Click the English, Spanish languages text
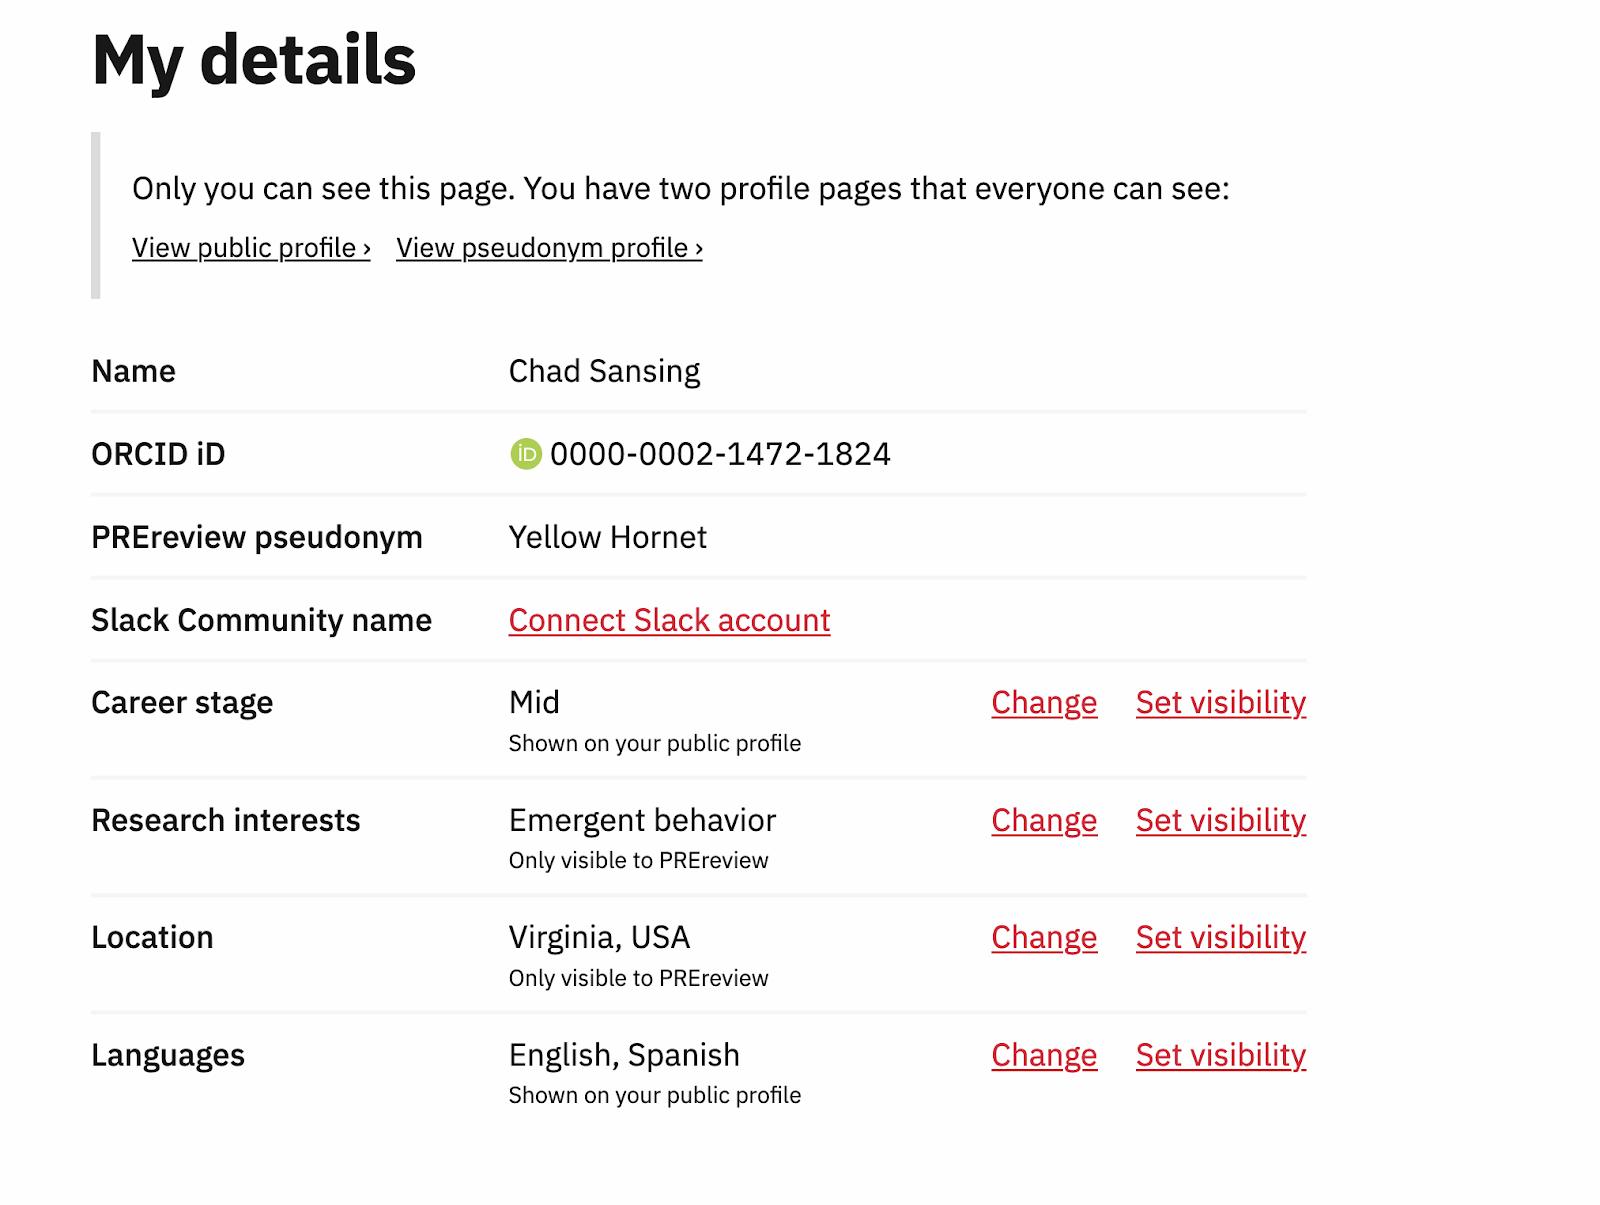This screenshot has width=1600, height=1205. click(624, 1056)
